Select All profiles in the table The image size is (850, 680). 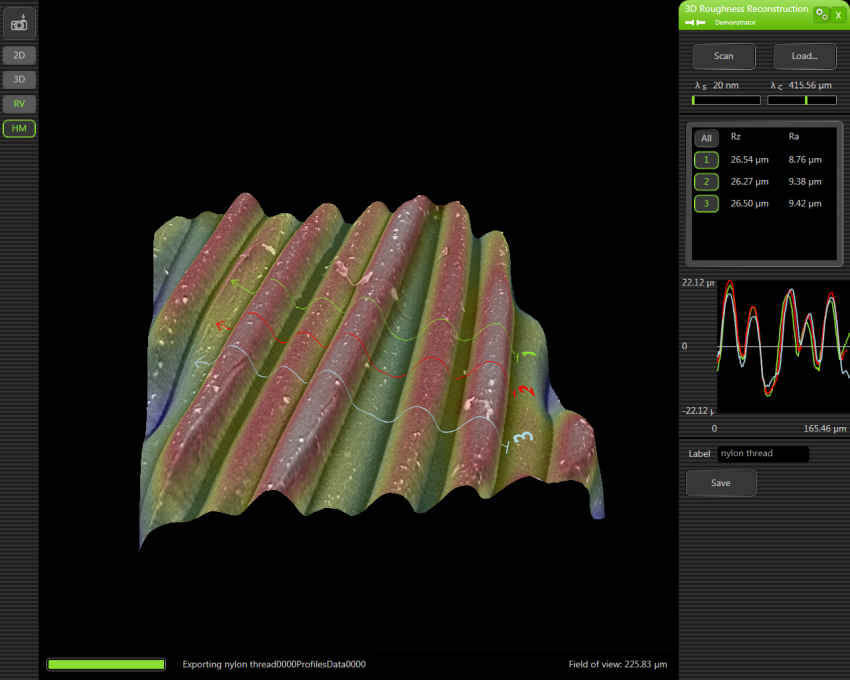[x=706, y=138]
